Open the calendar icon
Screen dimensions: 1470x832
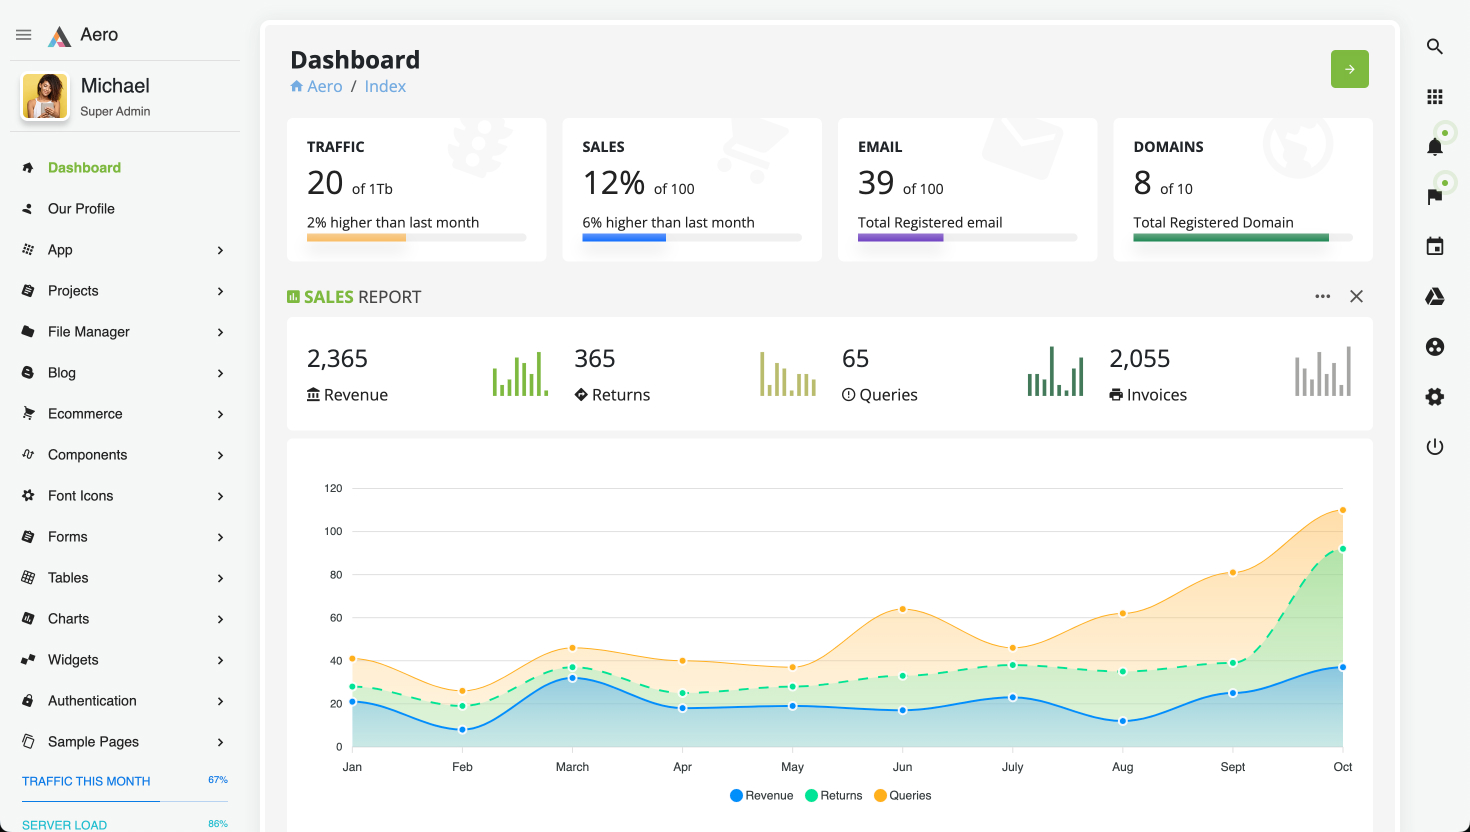pyautogui.click(x=1434, y=247)
